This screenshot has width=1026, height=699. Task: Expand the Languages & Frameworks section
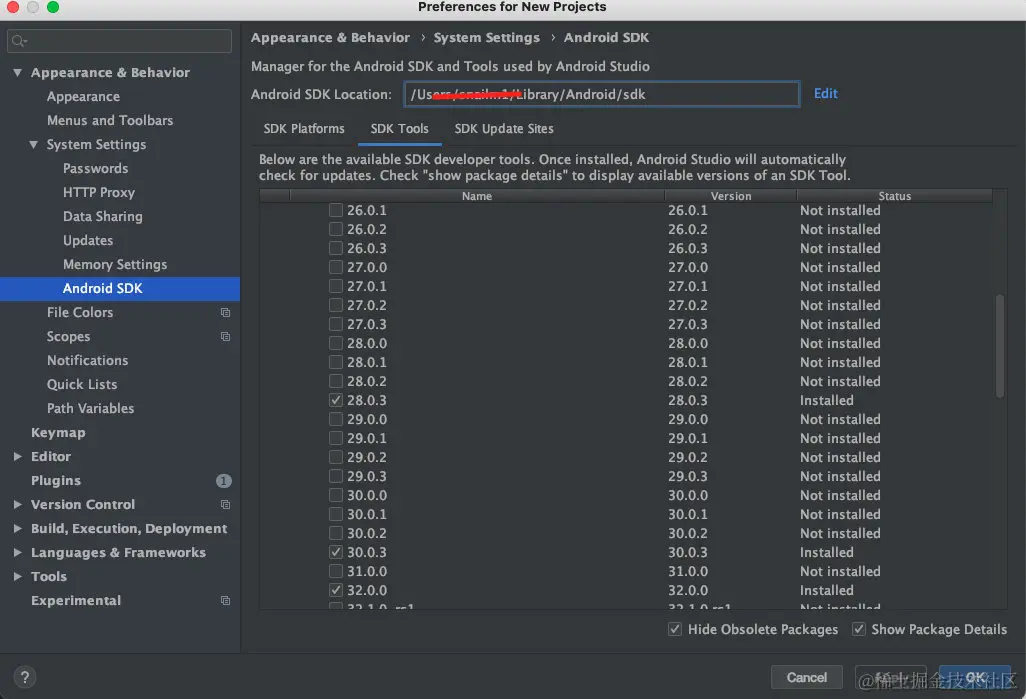[x=18, y=552]
